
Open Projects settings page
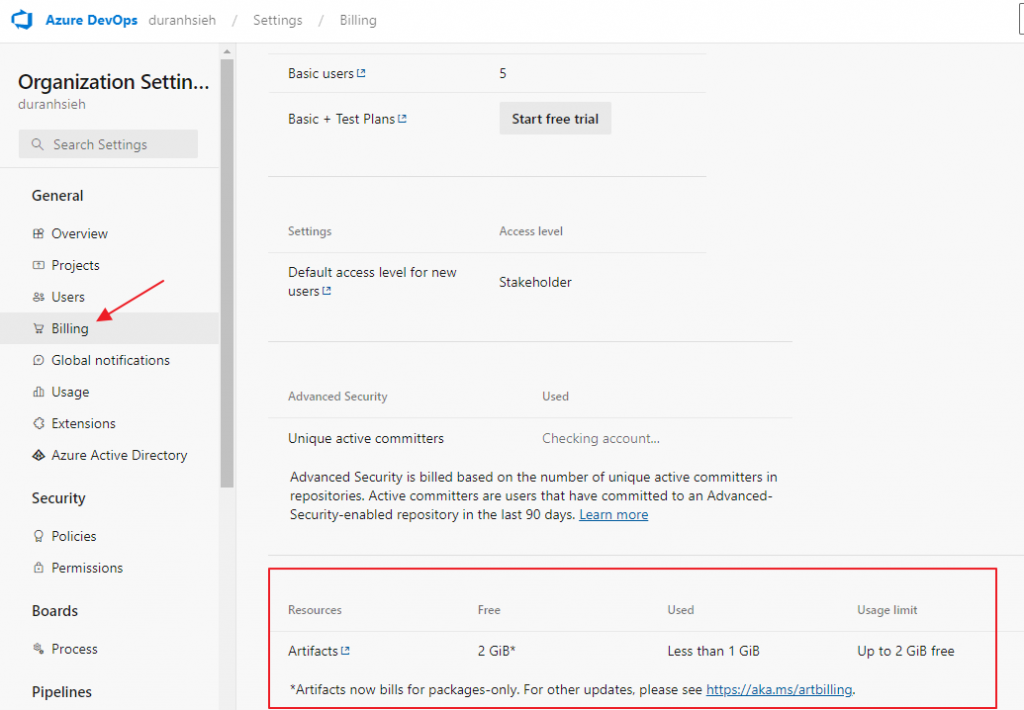[x=75, y=265]
